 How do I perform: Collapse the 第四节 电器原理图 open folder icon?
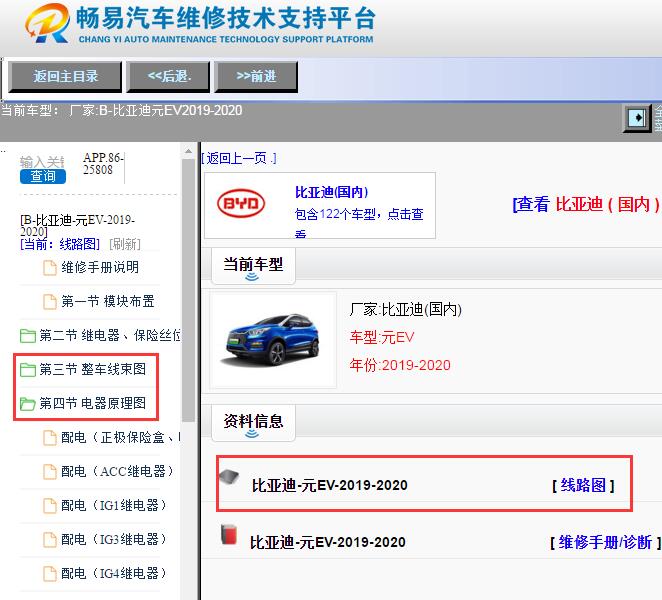pyautogui.click(x=28, y=404)
